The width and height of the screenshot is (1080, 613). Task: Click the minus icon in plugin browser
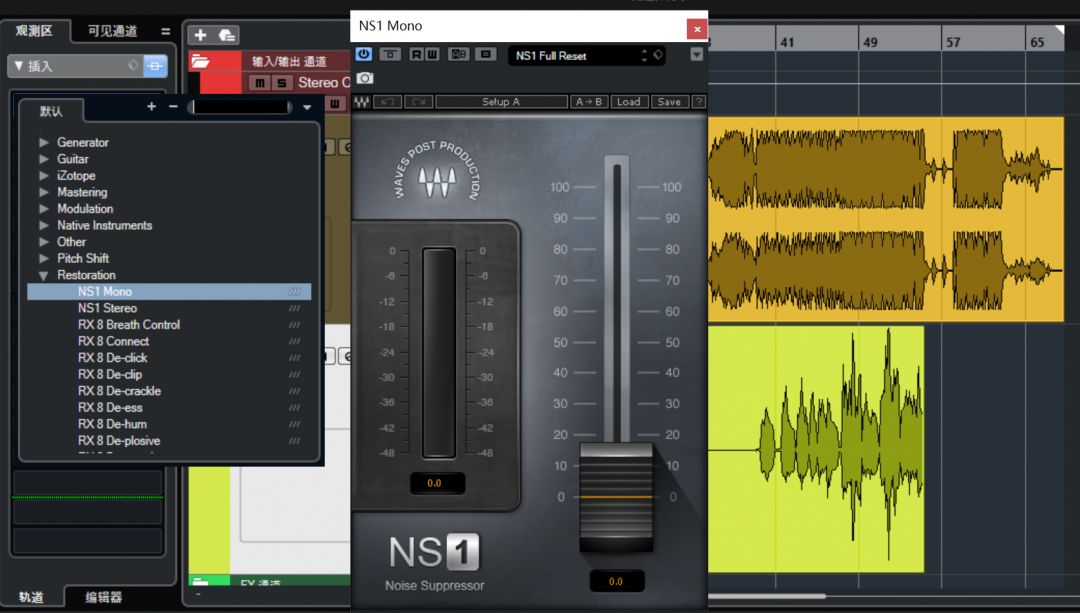tap(173, 107)
